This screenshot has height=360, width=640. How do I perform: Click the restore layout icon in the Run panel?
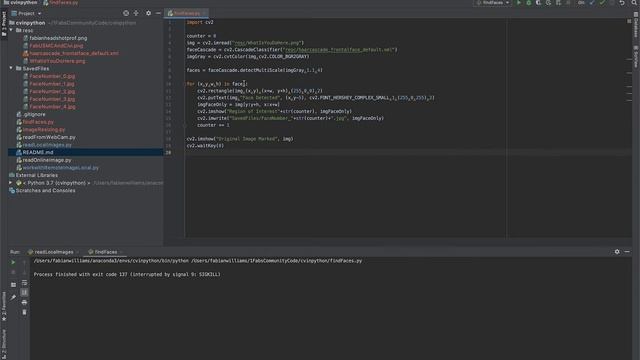13,284
